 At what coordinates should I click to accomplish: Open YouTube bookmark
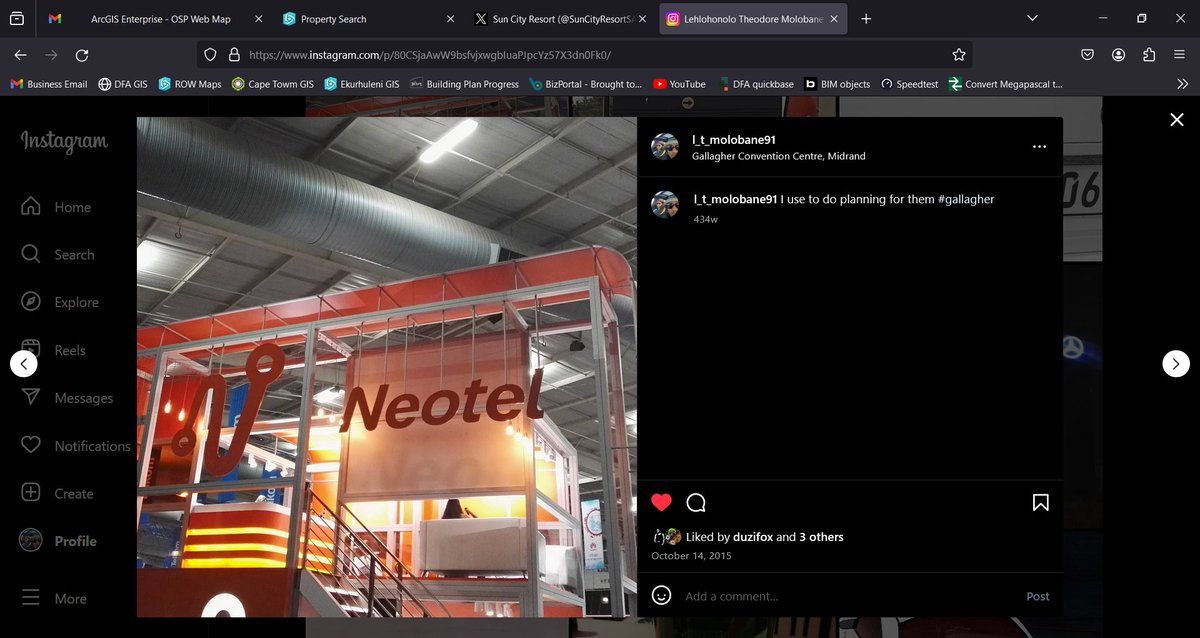(x=679, y=84)
